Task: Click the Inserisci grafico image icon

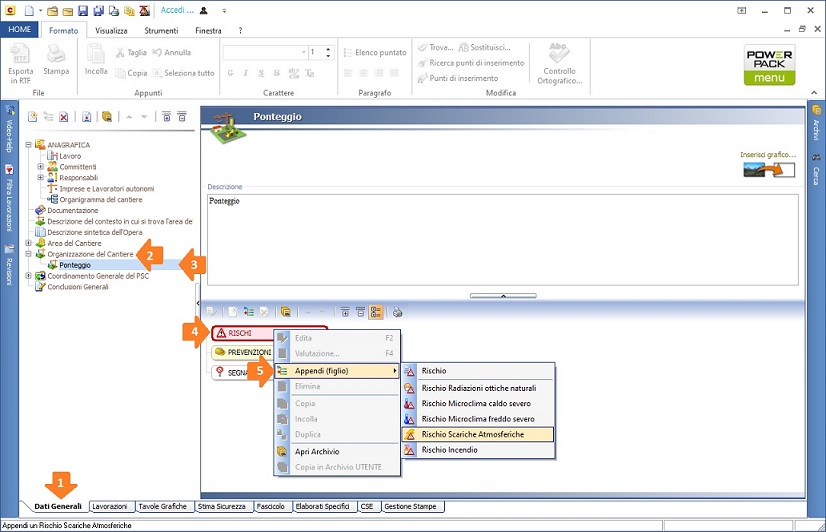Action: (768, 170)
